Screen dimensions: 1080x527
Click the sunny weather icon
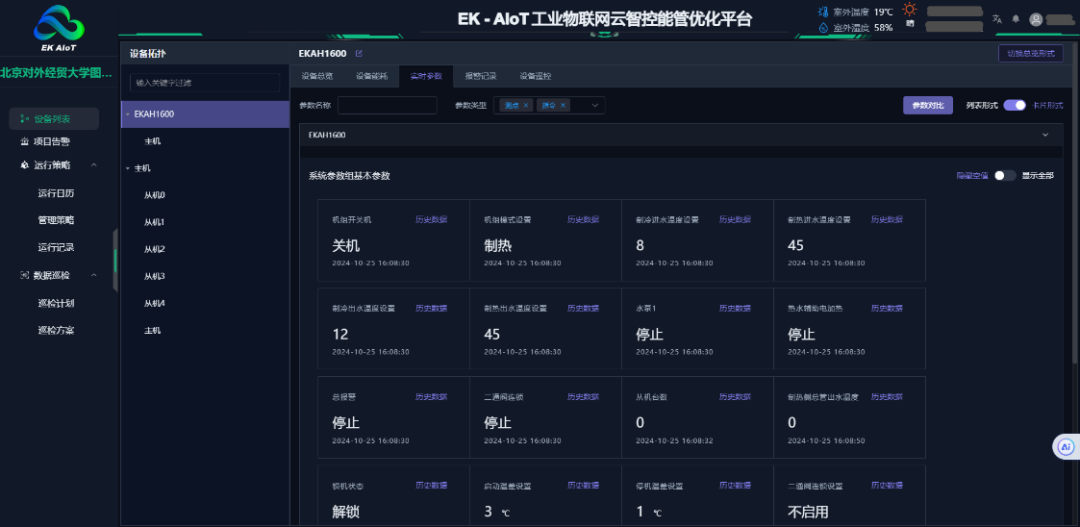909,9
